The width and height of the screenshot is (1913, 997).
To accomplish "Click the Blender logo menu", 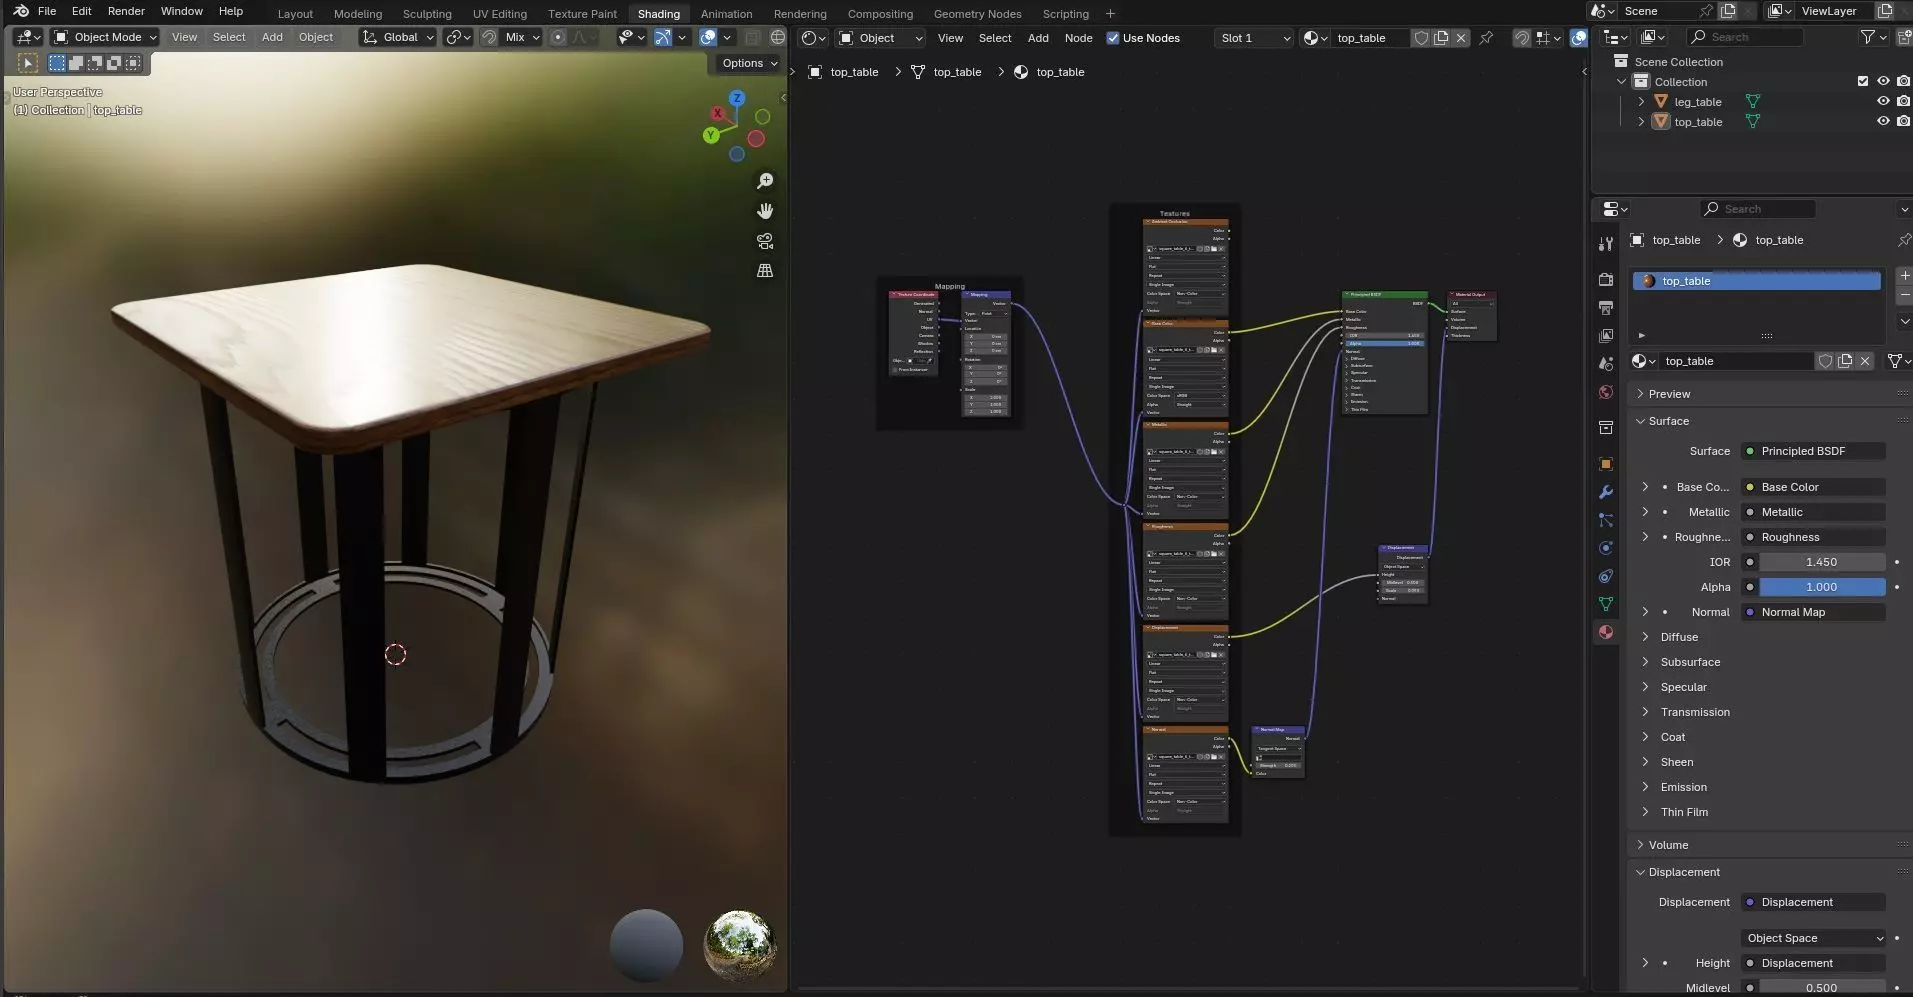I will tap(21, 11).
